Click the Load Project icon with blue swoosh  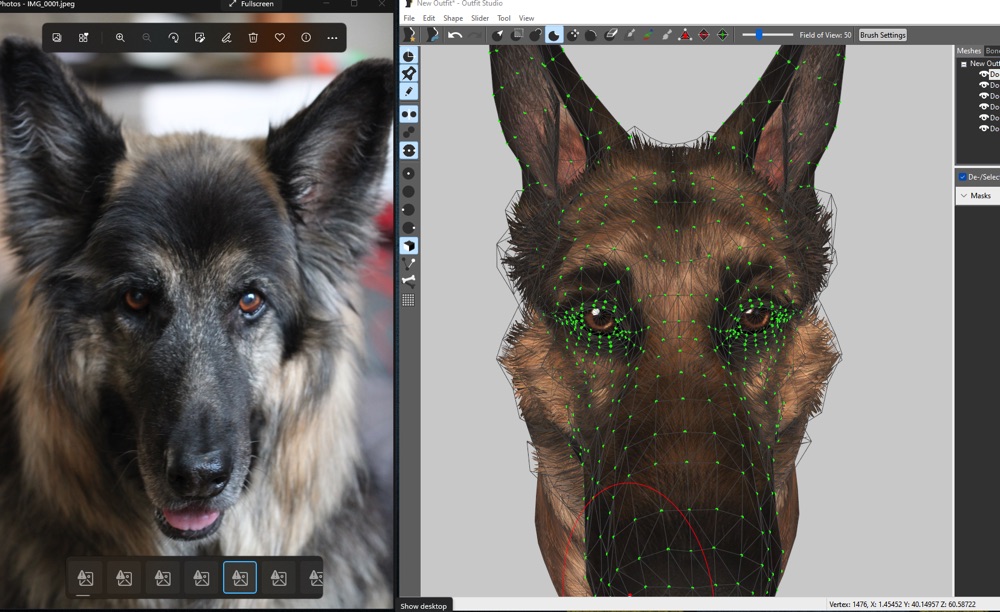(432, 35)
